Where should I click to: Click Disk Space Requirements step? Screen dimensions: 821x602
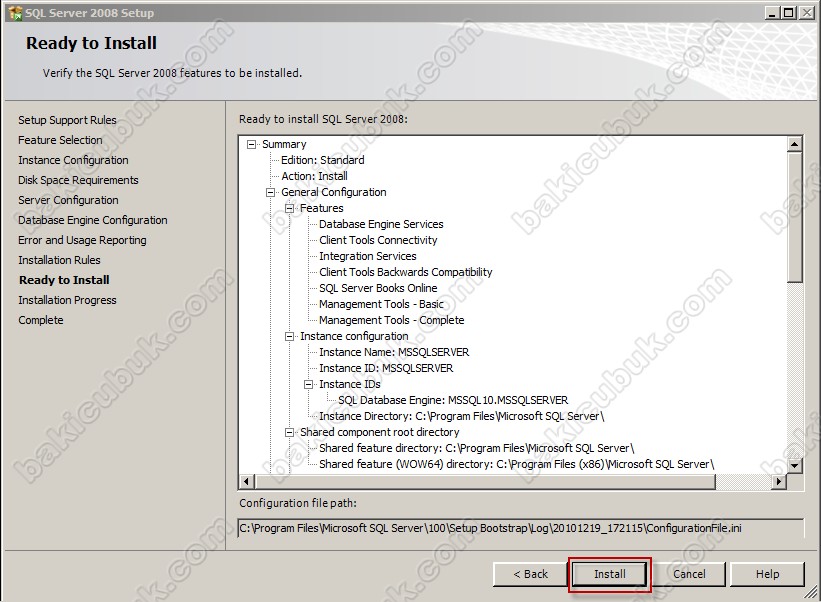click(78, 180)
